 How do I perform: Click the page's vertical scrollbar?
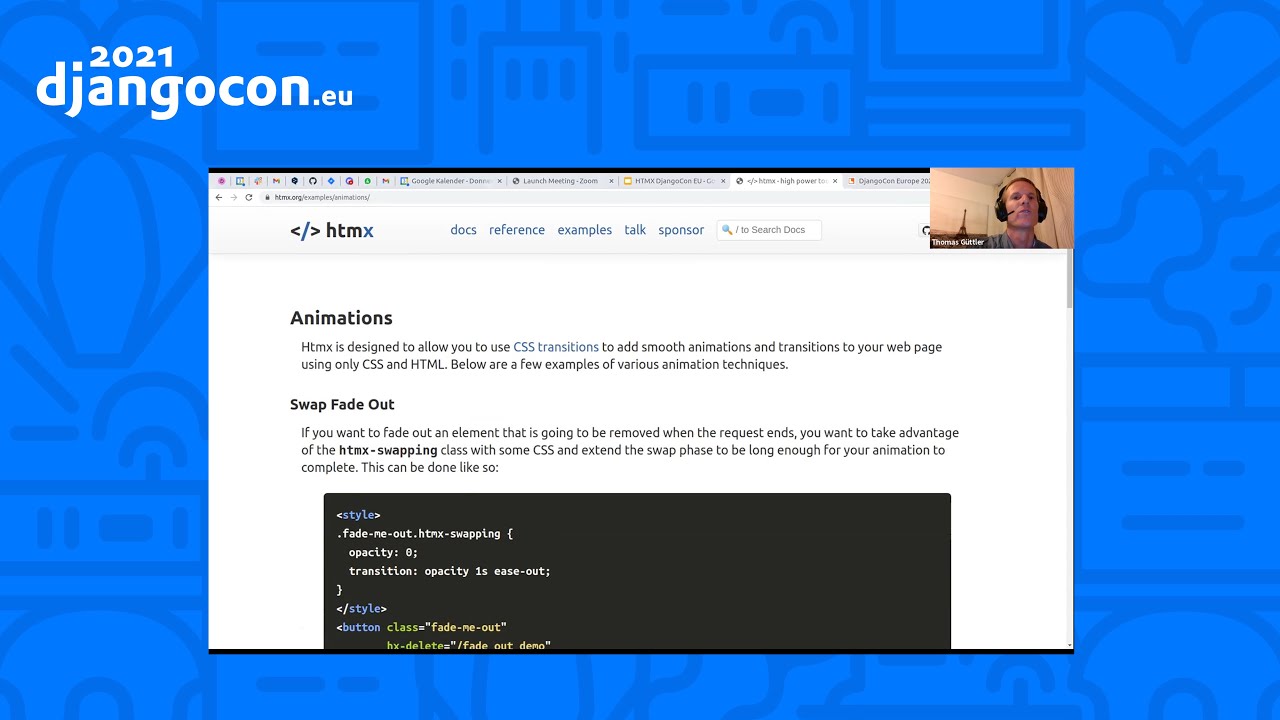[x=1069, y=278]
